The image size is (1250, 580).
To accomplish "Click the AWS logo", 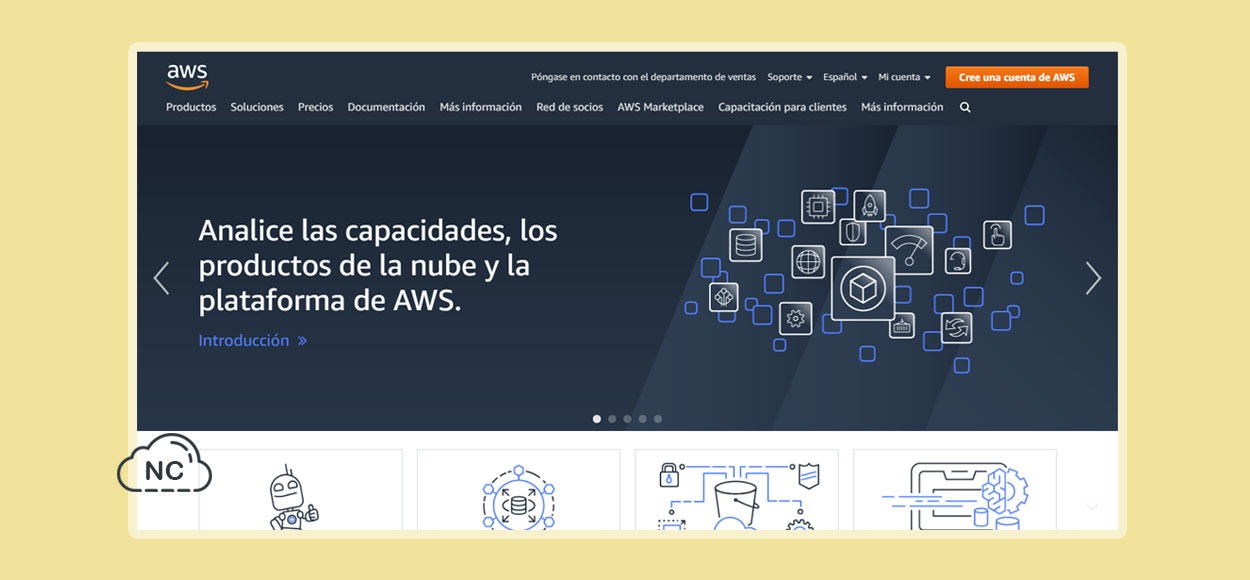I will [x=187, y=76].
